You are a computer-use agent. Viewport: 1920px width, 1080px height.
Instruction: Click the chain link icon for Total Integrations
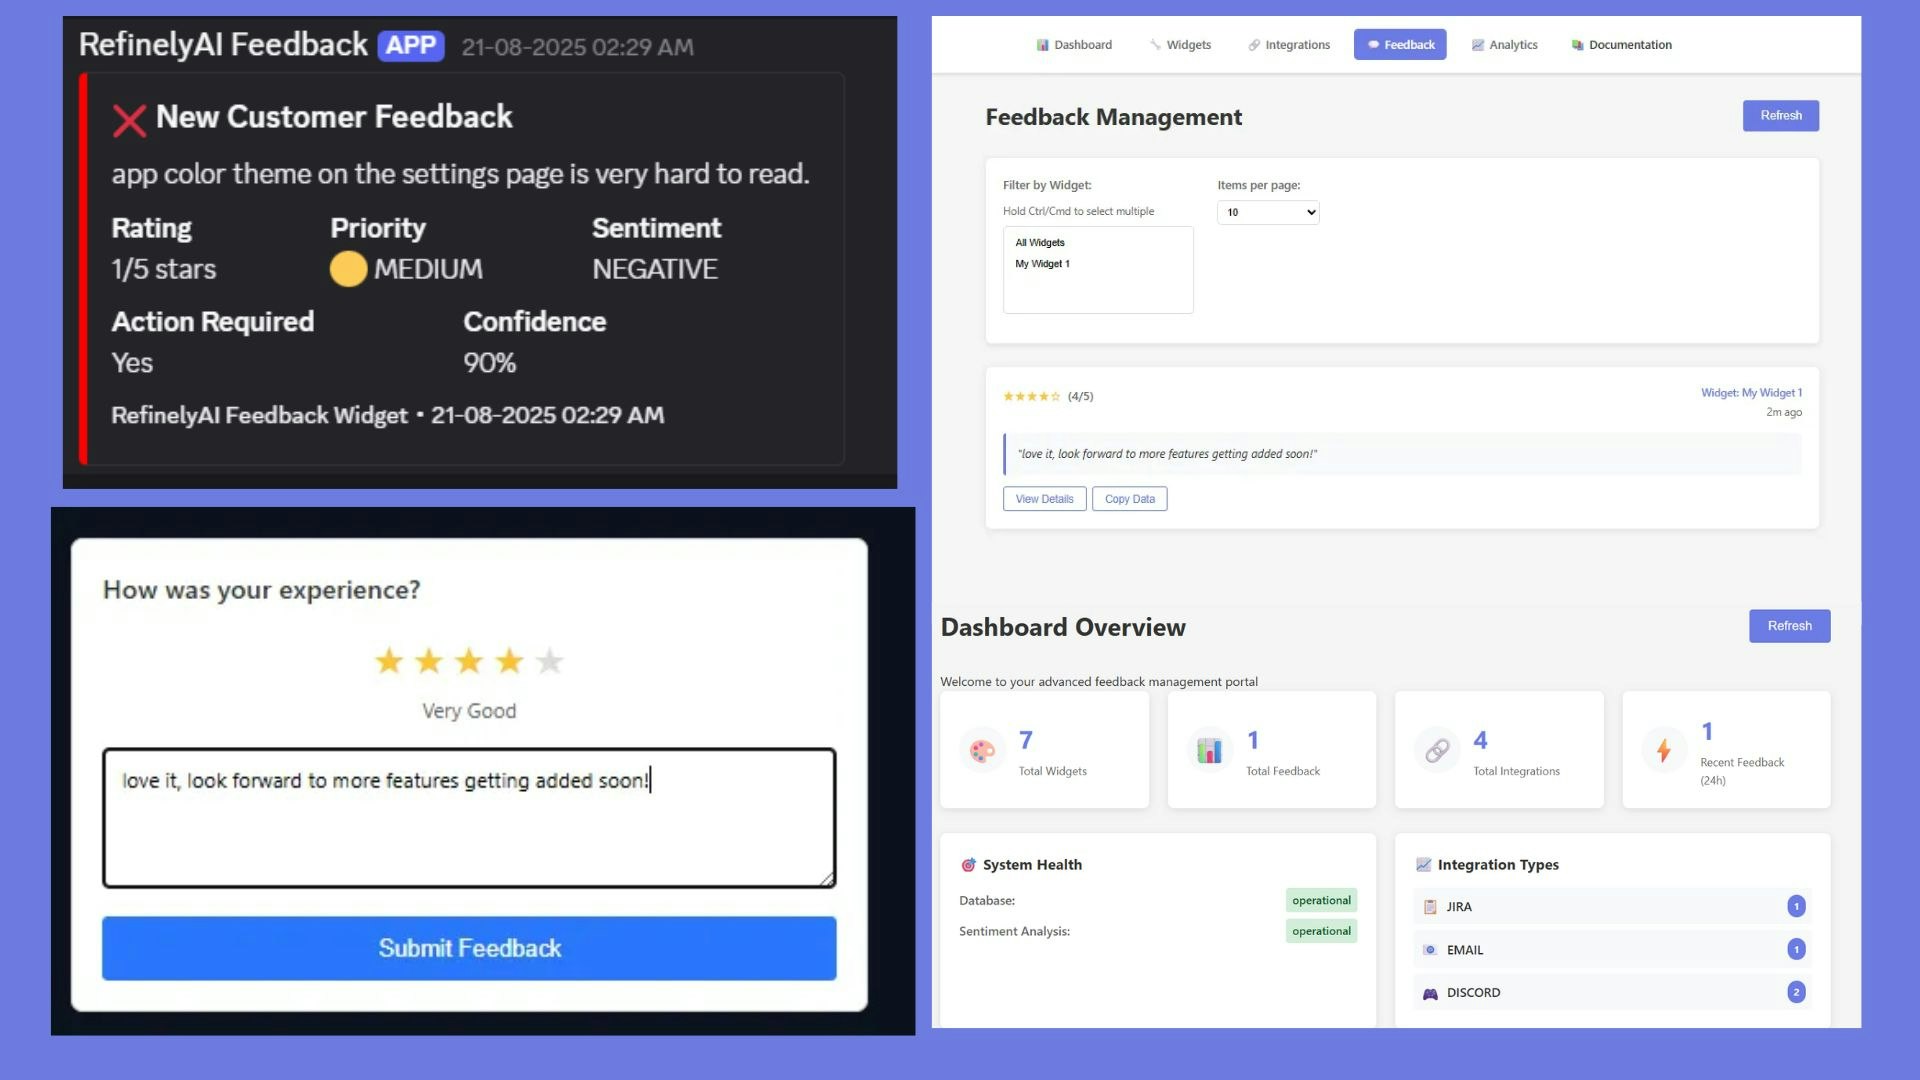click(x=1437, y=750)
